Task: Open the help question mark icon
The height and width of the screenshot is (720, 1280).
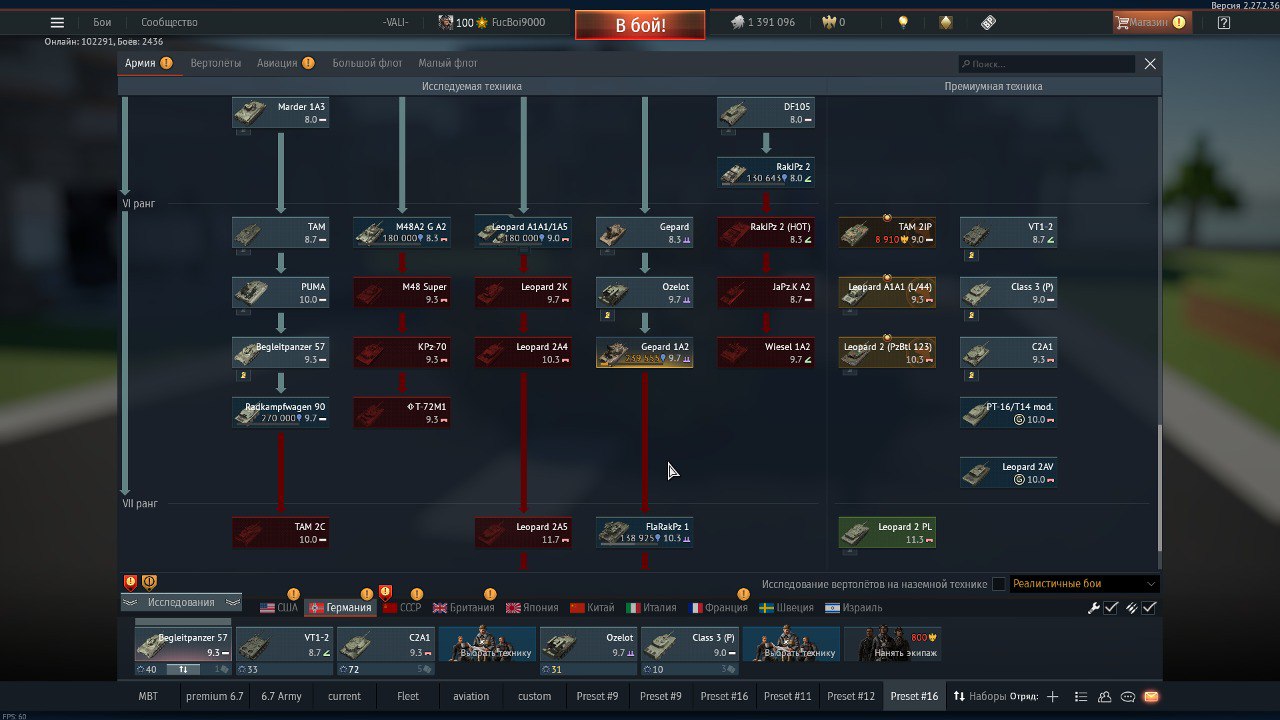Action: (1224, 22)
